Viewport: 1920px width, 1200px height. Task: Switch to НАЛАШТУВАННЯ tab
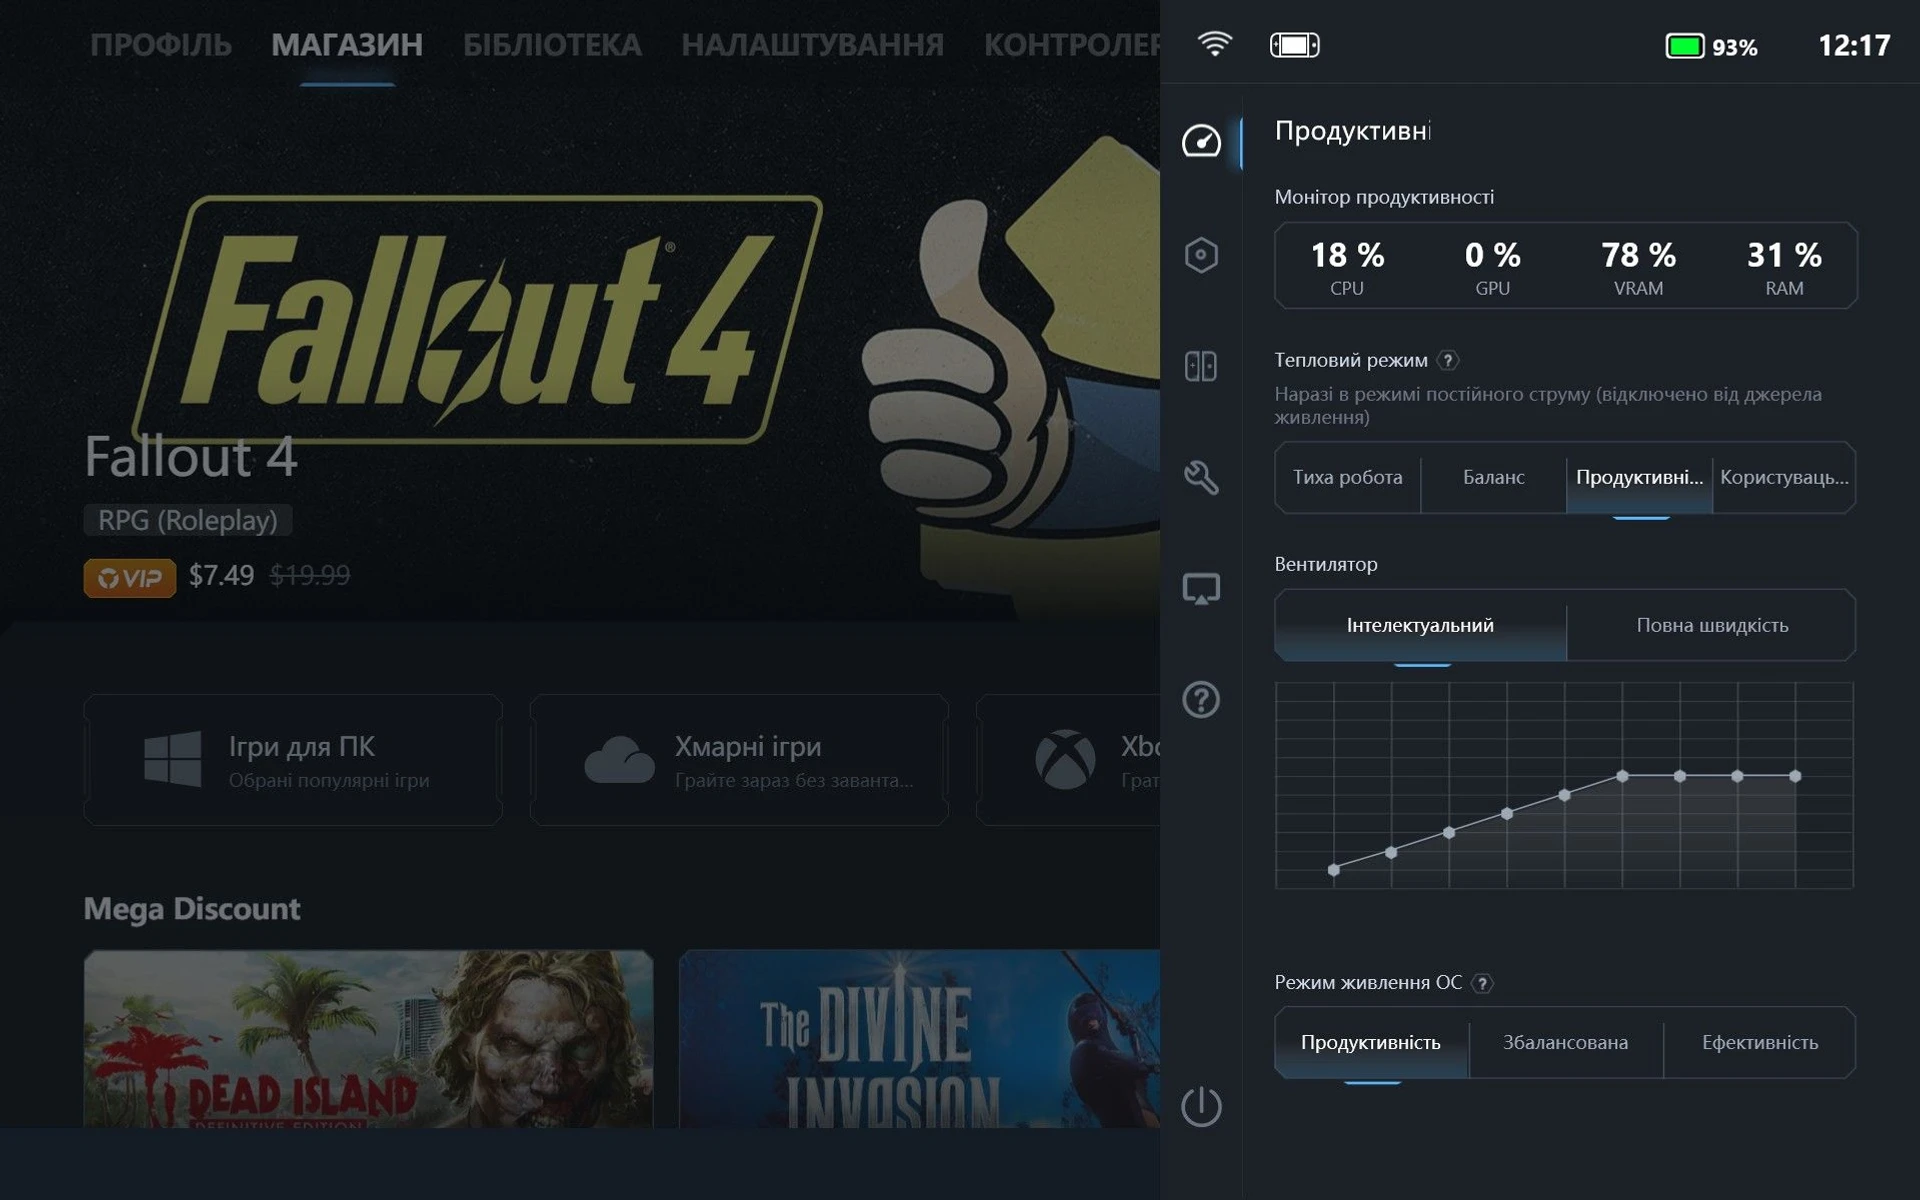point(812,45)
